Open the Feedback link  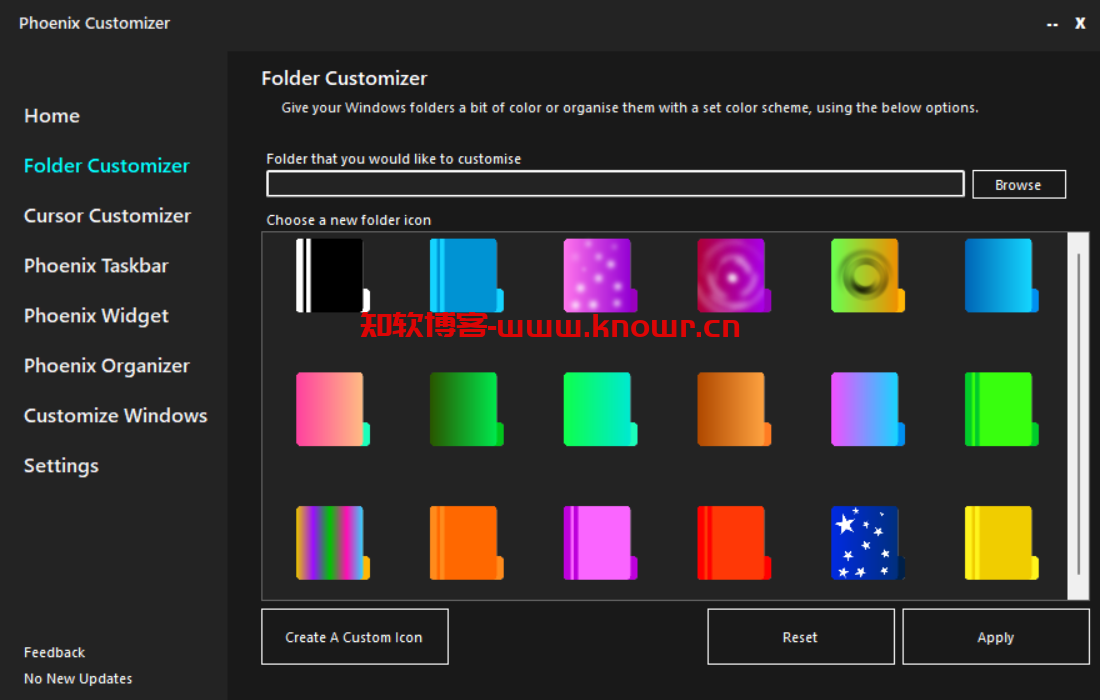[54, 652]
